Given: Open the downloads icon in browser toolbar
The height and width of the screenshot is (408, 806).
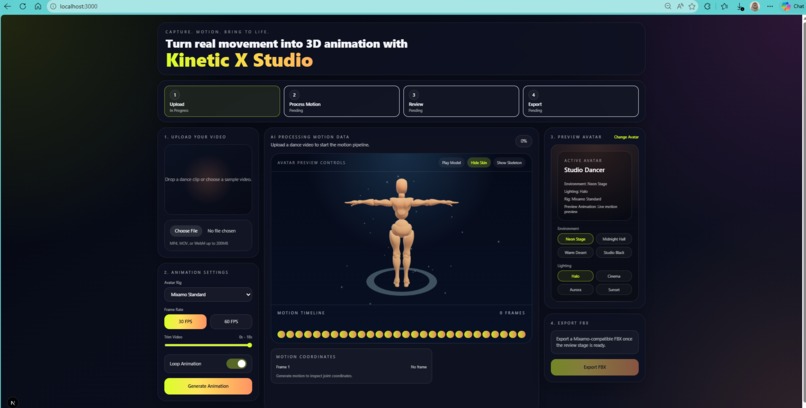Looking at the screenshot, I should coord(740,6).
